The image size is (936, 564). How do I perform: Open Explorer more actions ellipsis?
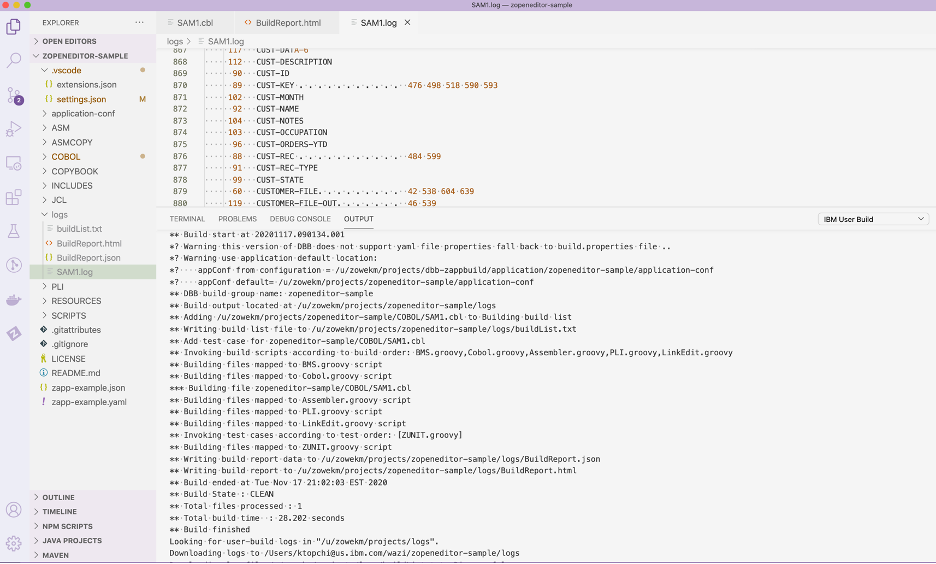(x=139, y=23)
